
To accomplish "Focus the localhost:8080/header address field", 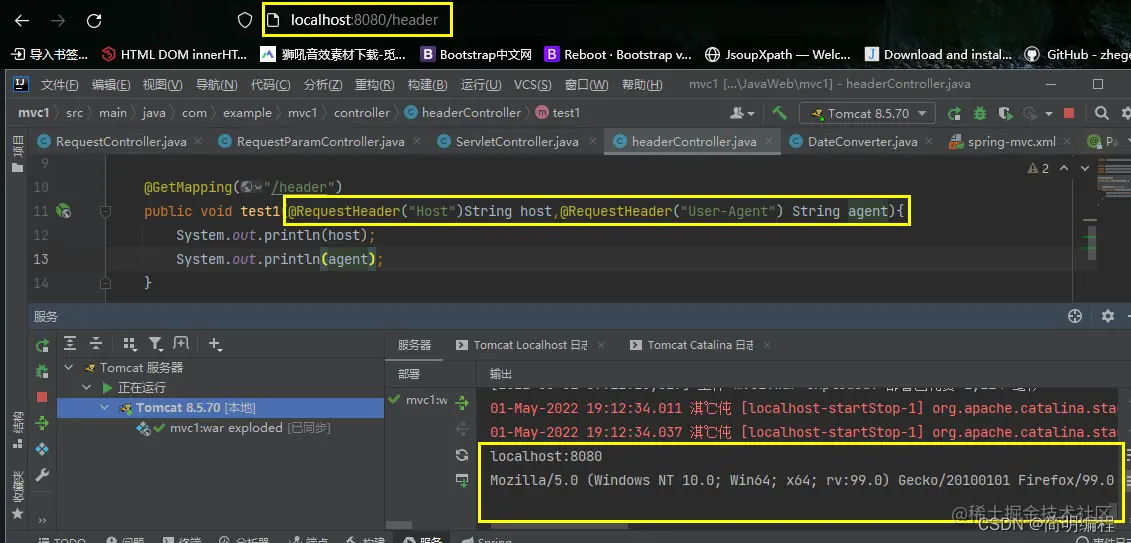I will (358, 20).
